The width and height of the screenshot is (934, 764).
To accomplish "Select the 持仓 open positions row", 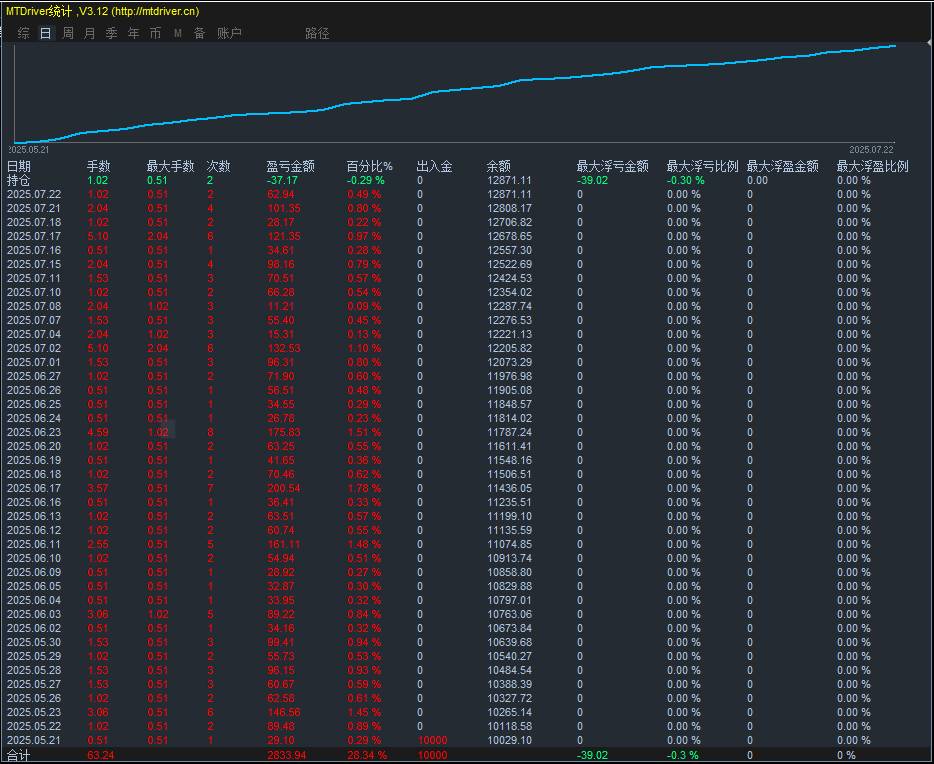I will 467,180.
